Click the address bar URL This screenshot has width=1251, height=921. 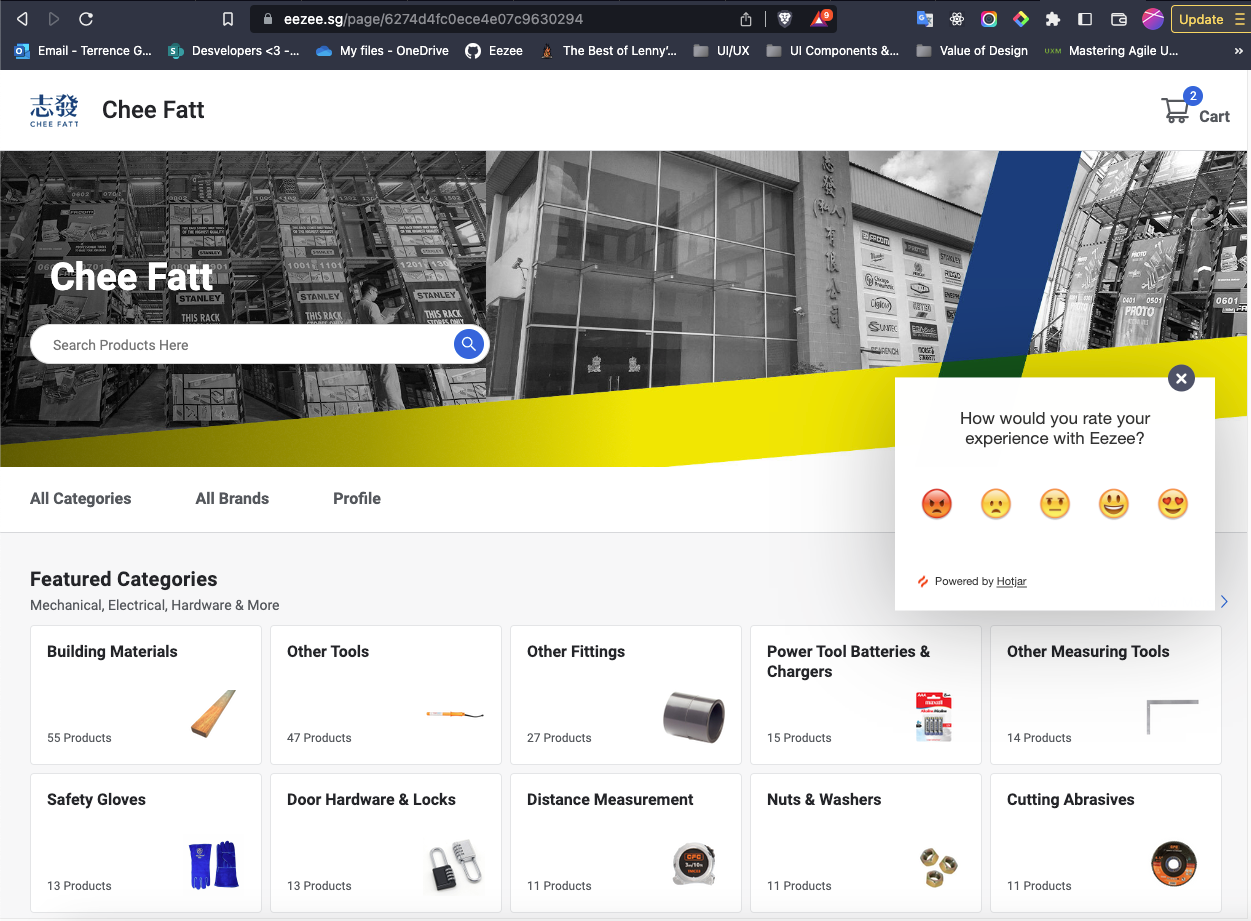tap(433, 19)
